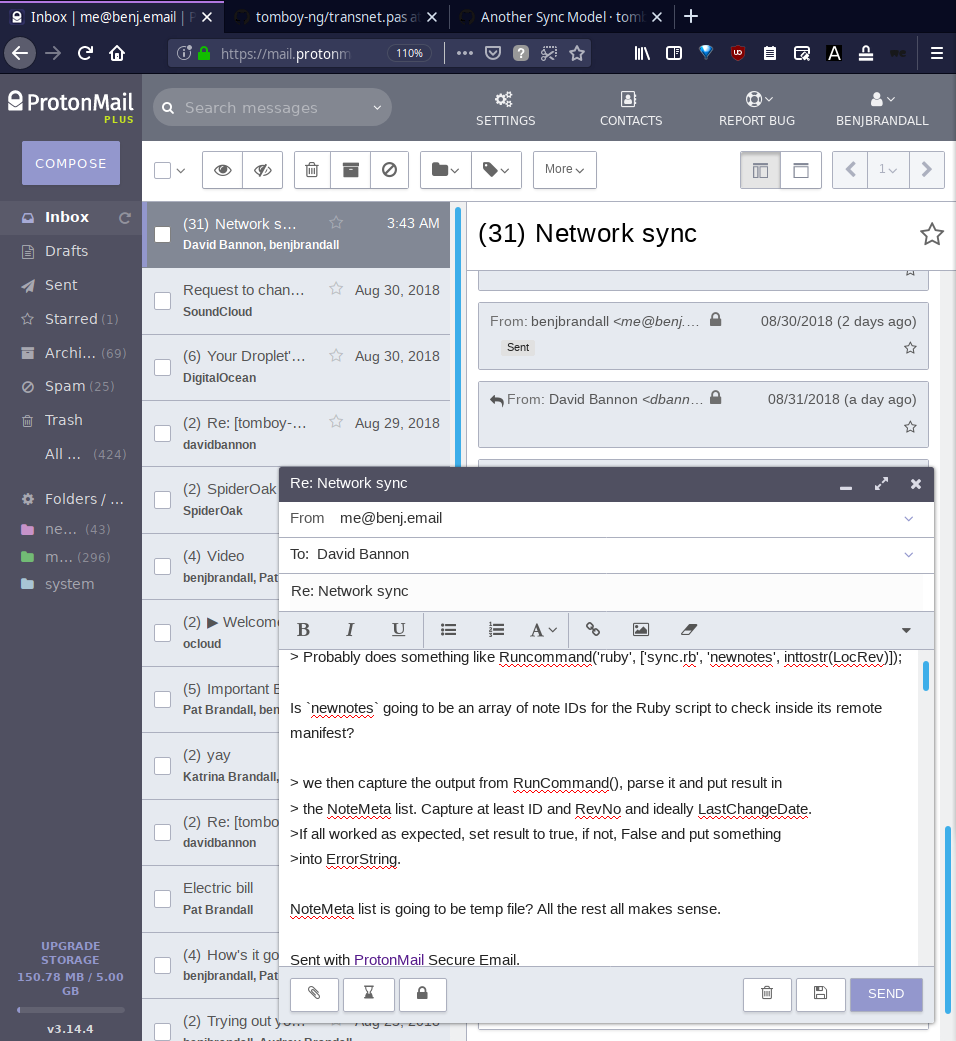The height and width of the screenshot is (1041, 956).
Task: Go to previous page arrow
Action: point(850,170)
